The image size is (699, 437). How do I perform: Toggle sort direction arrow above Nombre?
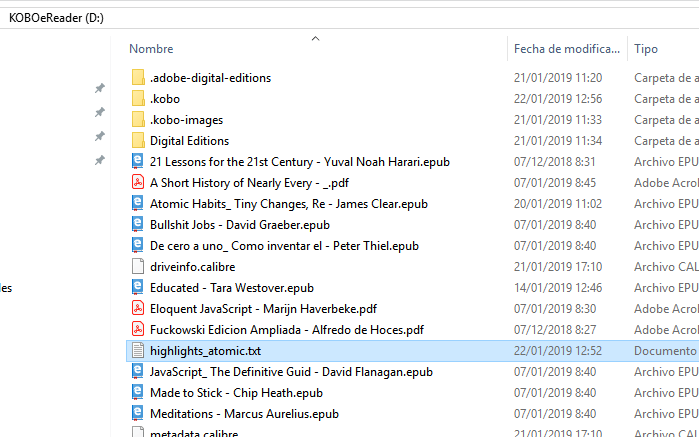tap(316, 38)
